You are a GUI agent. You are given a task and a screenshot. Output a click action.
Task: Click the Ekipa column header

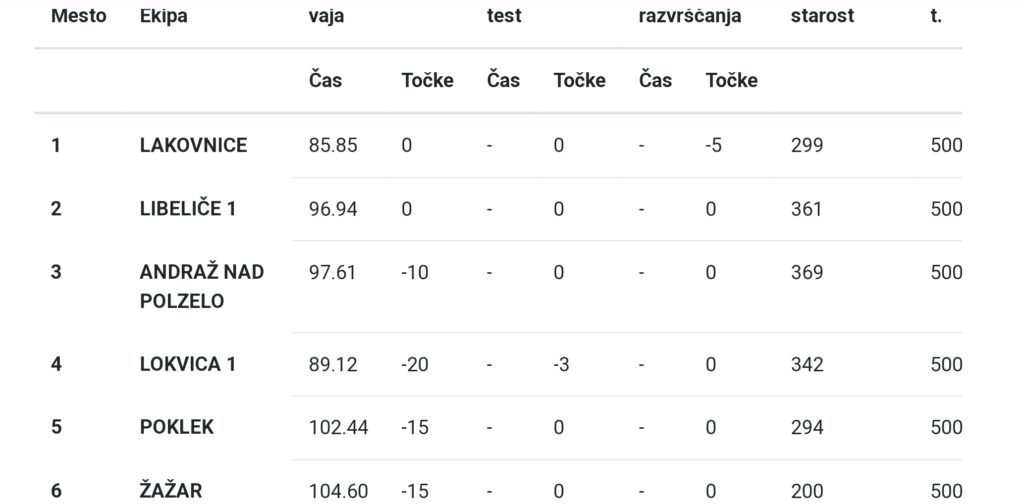pos(163,16)
